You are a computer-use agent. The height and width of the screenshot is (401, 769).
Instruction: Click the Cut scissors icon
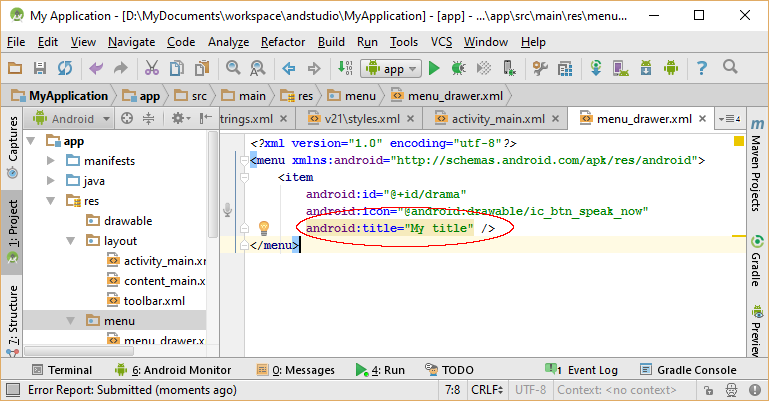pos(152,68)
